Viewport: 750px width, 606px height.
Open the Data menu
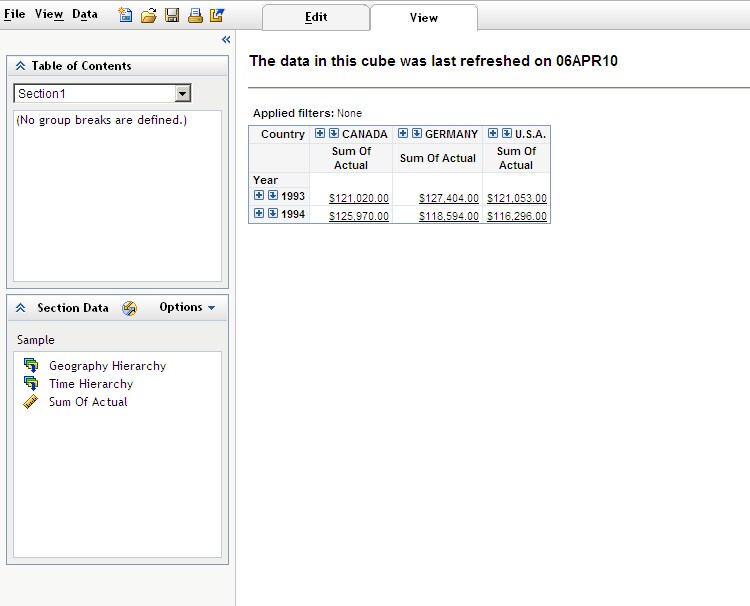click(85, 15)
